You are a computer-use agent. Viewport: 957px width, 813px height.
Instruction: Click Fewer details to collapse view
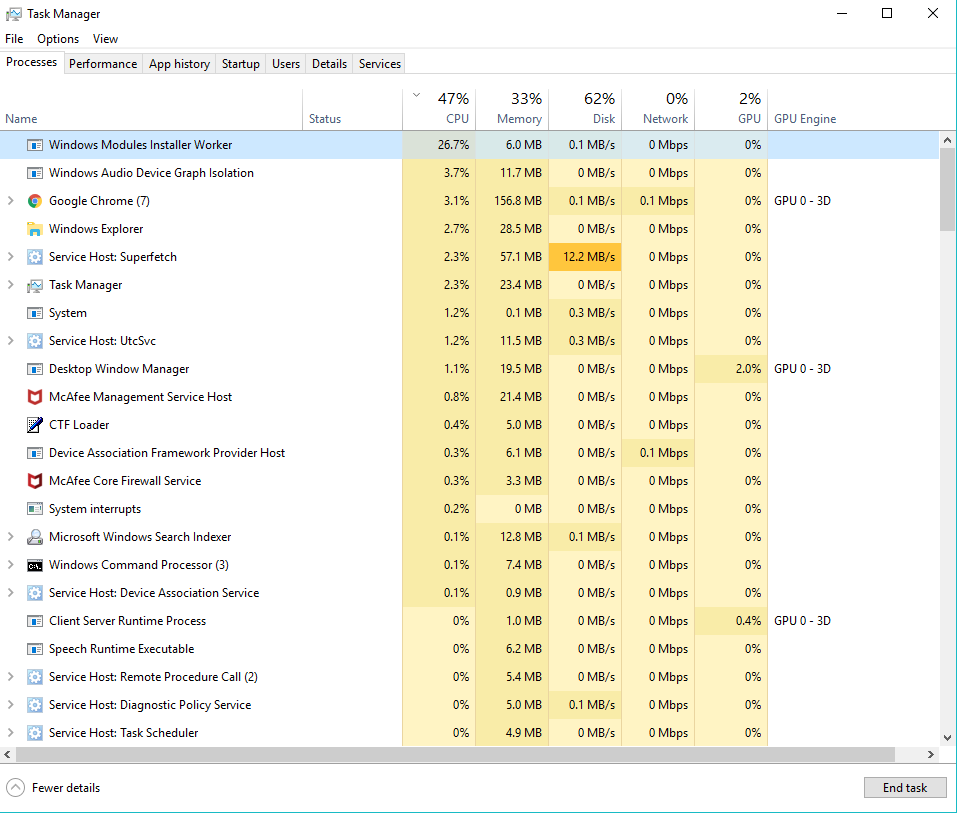53,788
